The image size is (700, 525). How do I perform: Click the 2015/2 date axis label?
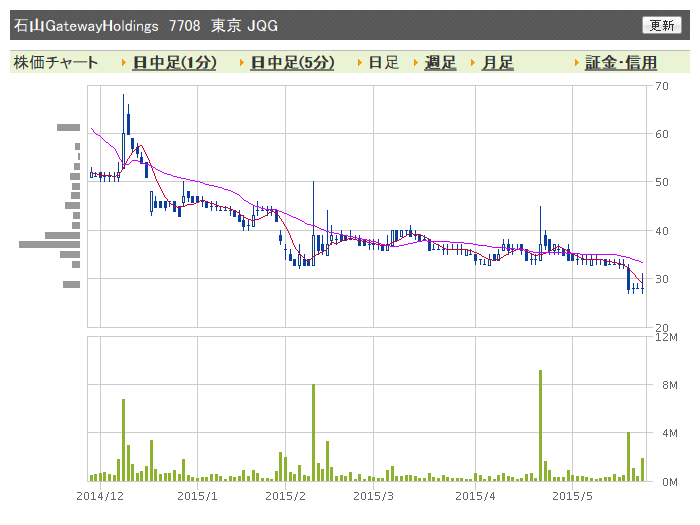tap(285, 496)
